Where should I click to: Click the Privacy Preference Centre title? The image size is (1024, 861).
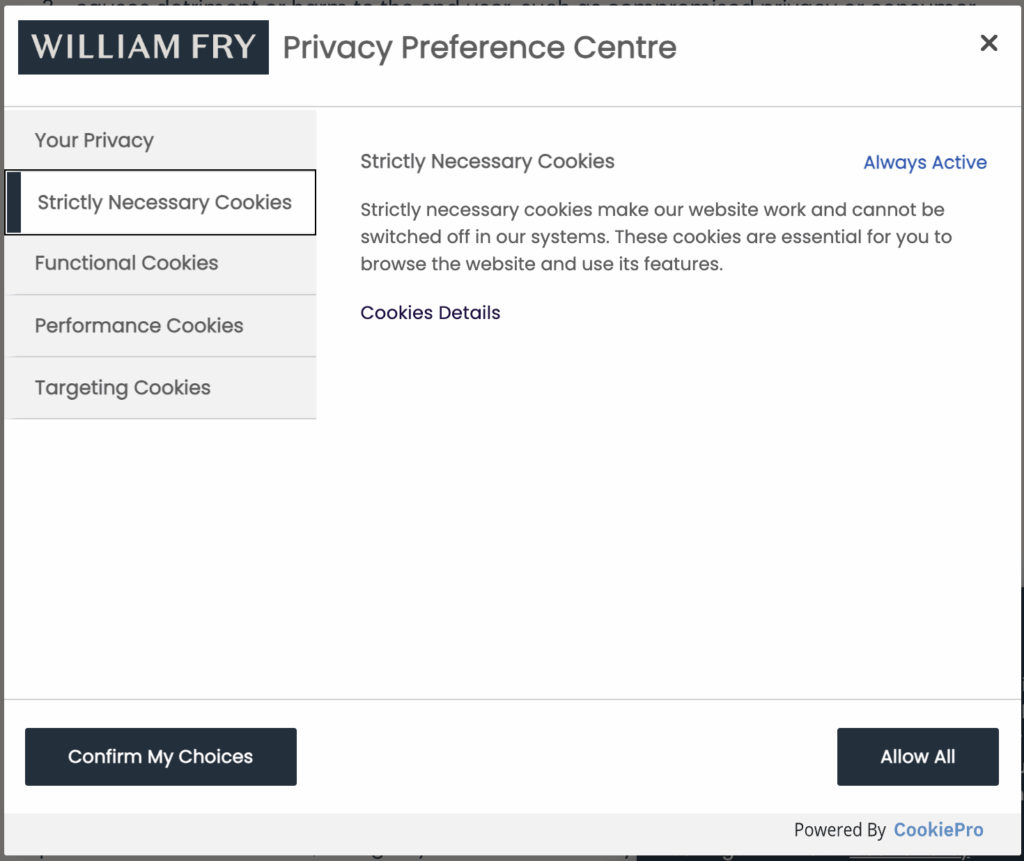point(479,47)
